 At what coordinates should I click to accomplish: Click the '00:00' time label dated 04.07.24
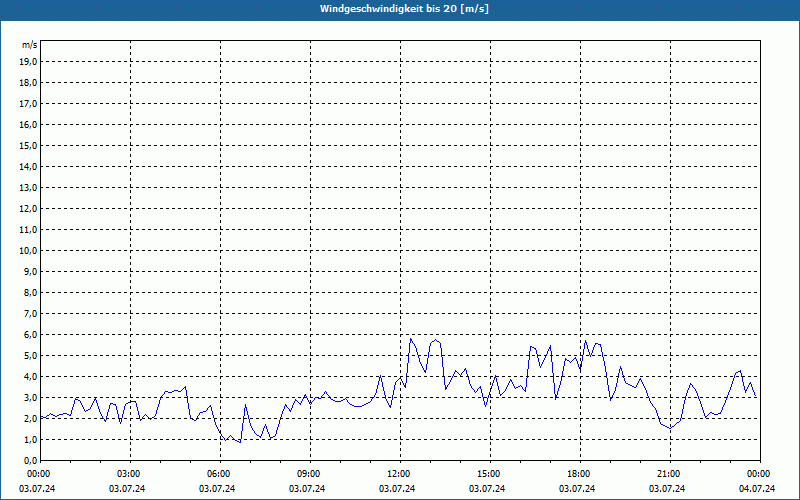pos(758,474)
